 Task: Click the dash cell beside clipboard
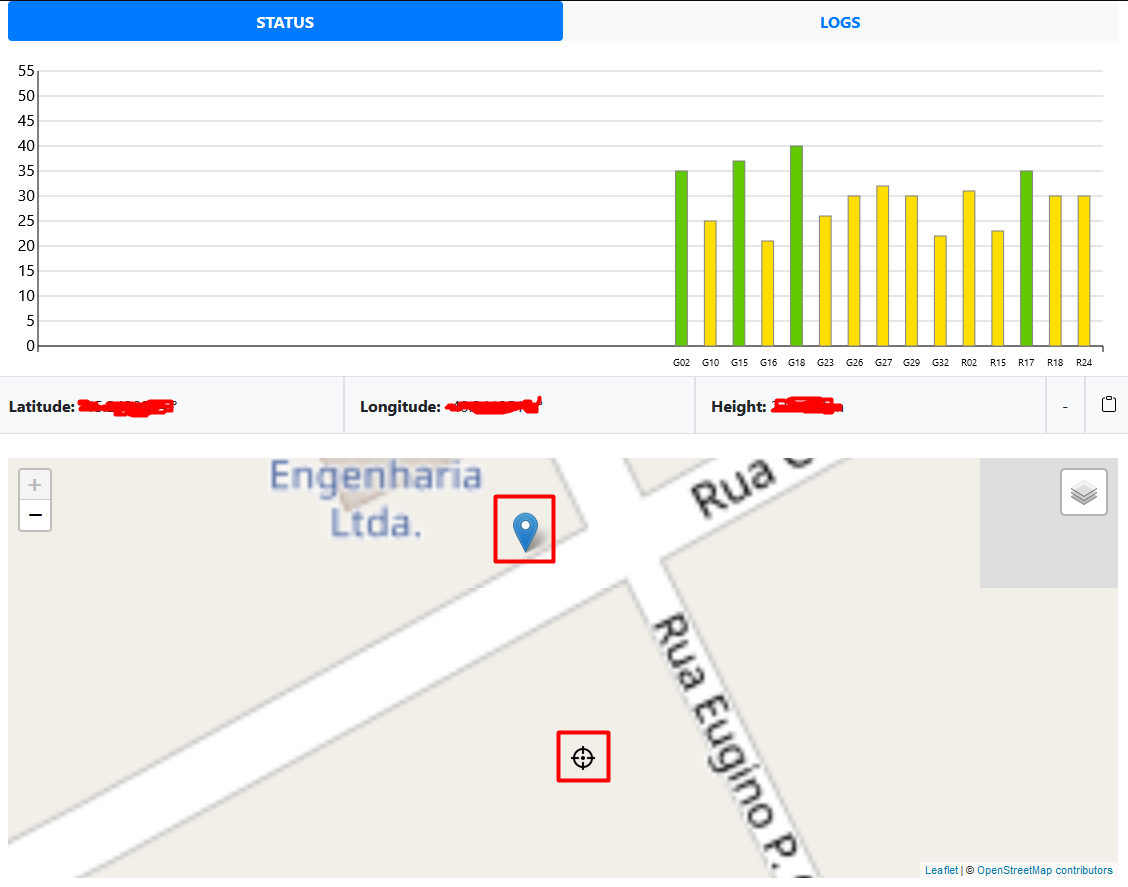tap(1065, 406)
